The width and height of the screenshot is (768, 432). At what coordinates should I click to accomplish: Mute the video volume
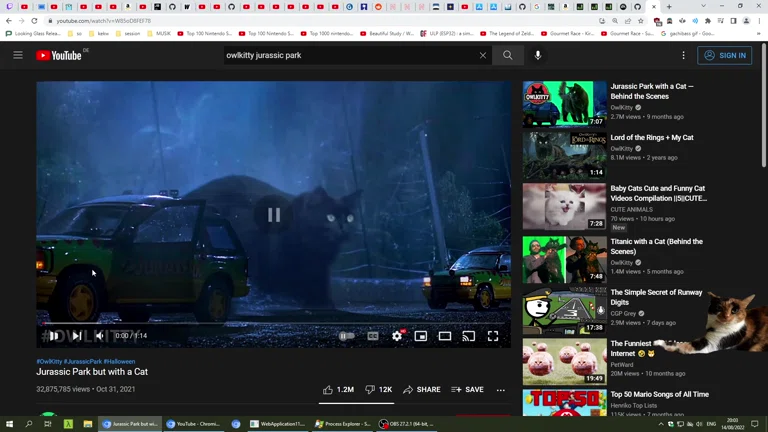tap(99, 337)
